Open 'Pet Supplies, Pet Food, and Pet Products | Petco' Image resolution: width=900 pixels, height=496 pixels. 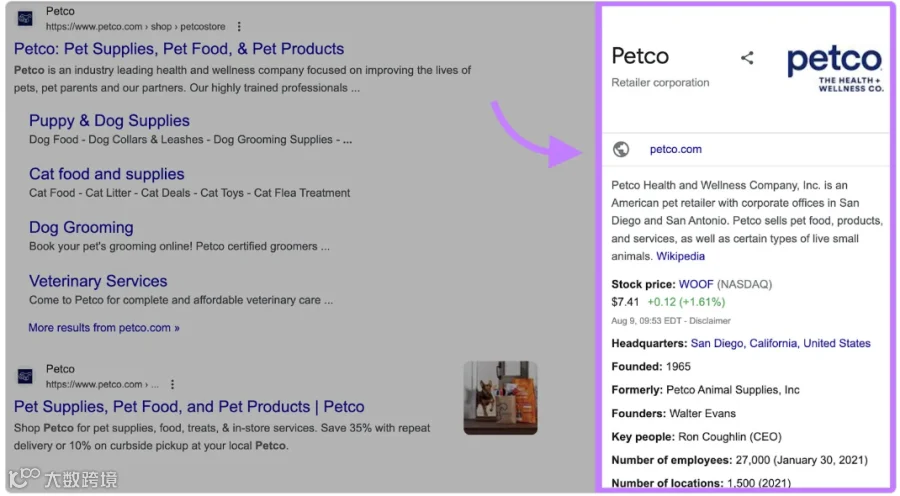189,406
